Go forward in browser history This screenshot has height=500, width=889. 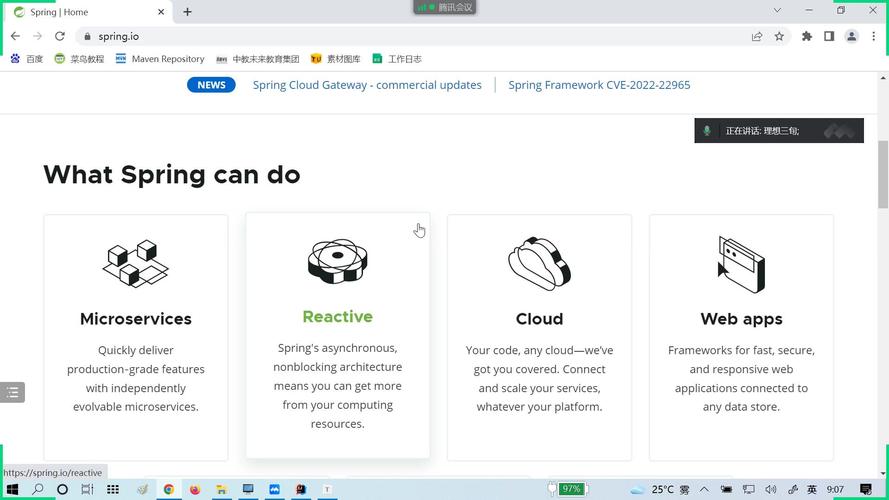pos(37,36)
